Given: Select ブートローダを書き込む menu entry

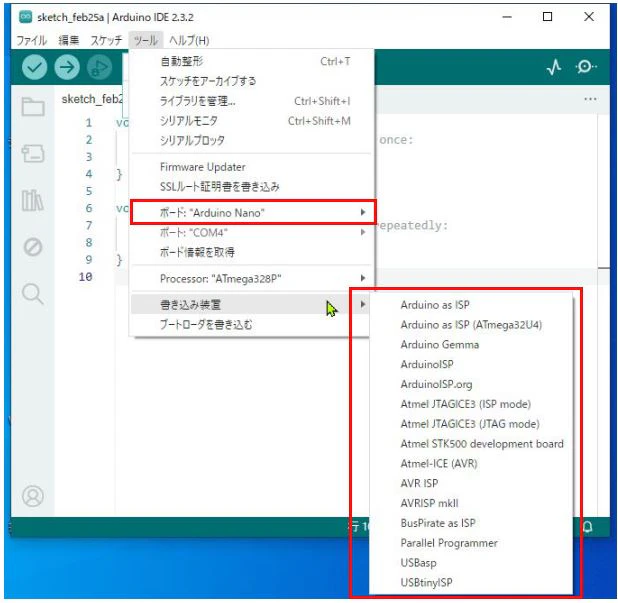Looking at the screenshot, I should coord(251,324).
